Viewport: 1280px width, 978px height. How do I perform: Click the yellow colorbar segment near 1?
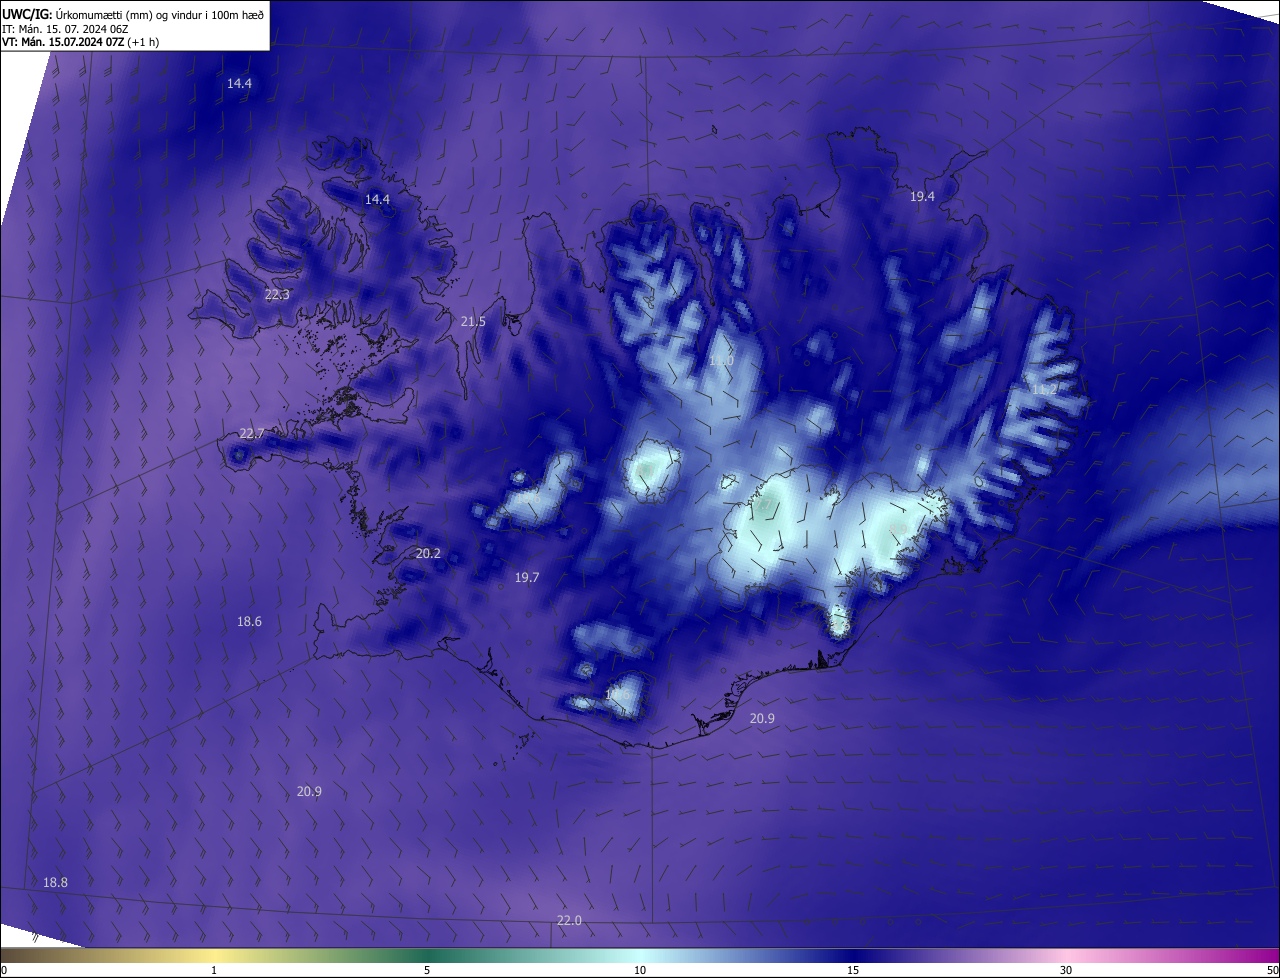click(214, 956)
